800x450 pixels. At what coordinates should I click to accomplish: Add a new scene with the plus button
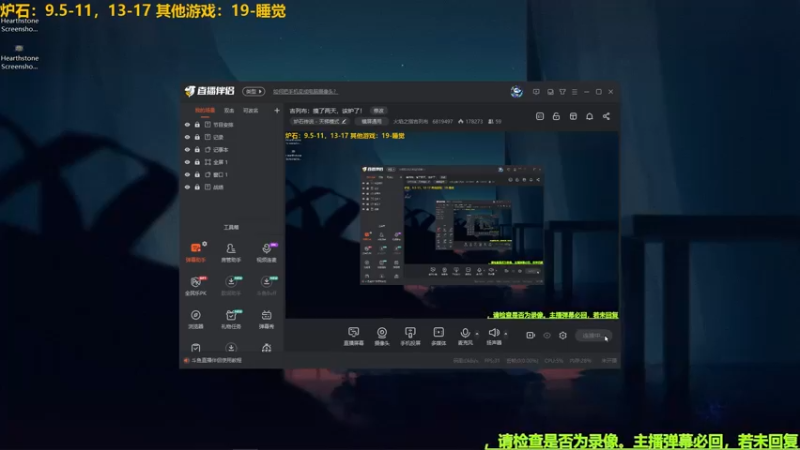[x=277, y=110]
